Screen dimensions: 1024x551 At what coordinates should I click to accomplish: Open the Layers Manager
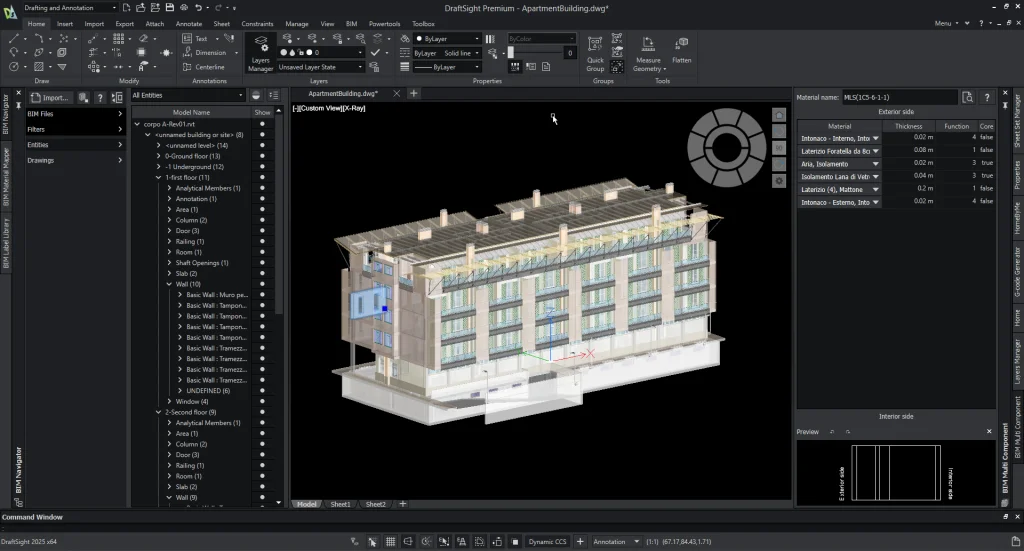[x=260, y=53]
